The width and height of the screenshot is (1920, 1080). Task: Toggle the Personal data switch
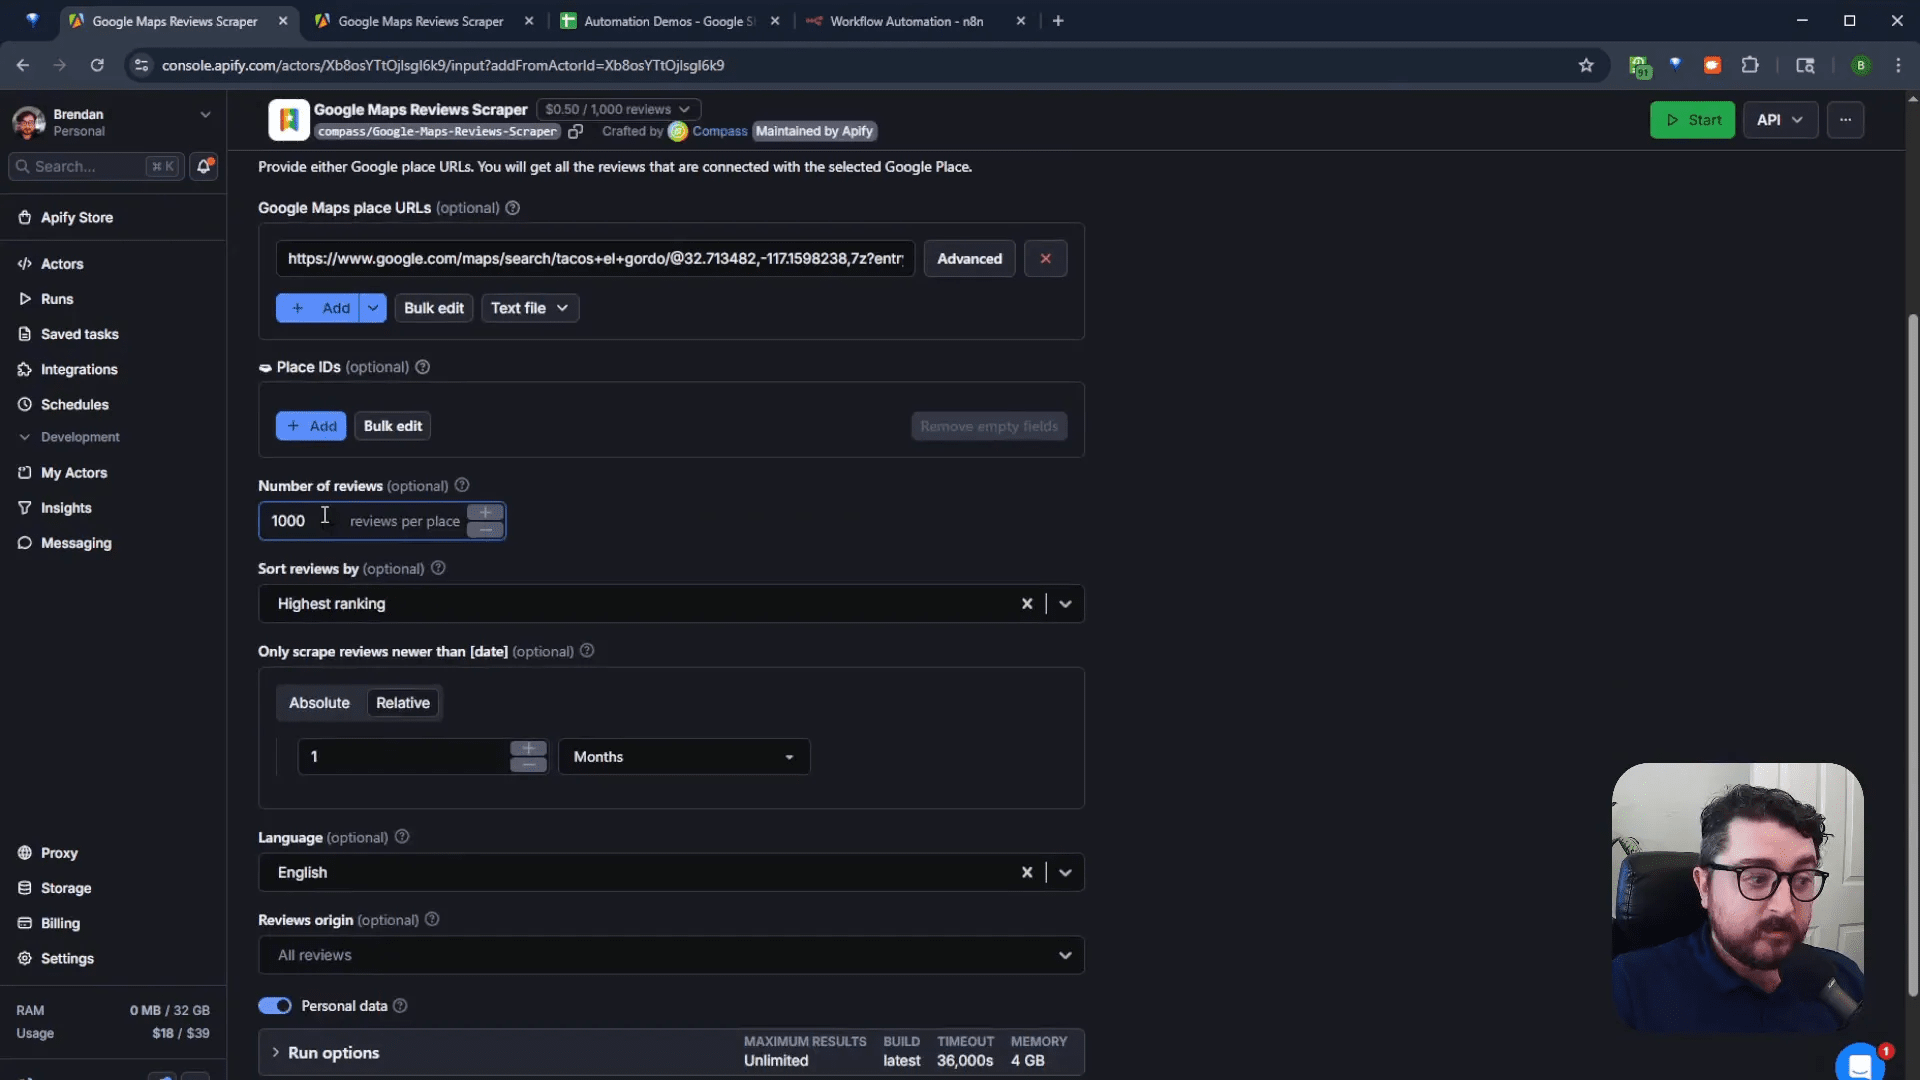pyautogui.click(x=275, y=1006)
